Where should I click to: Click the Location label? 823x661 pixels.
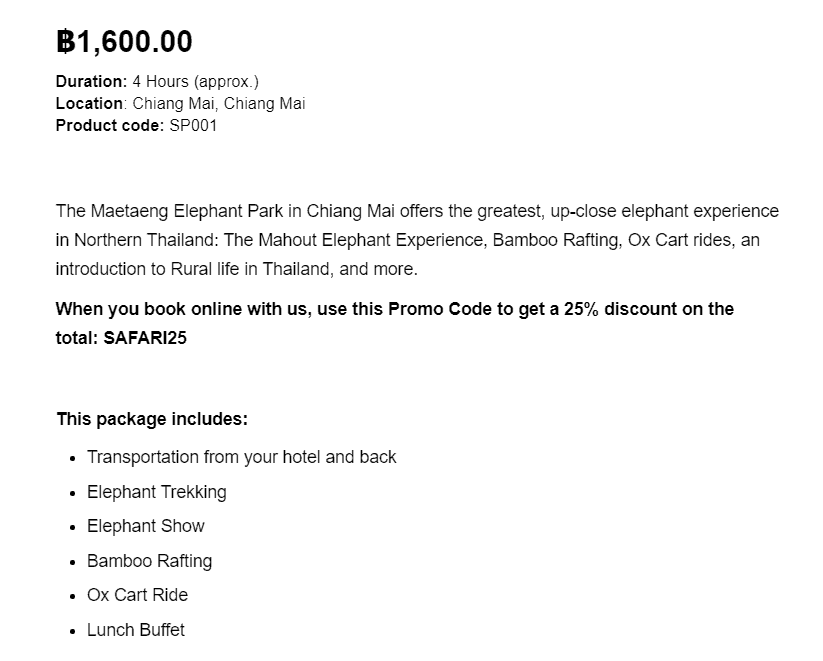(89, 103)
